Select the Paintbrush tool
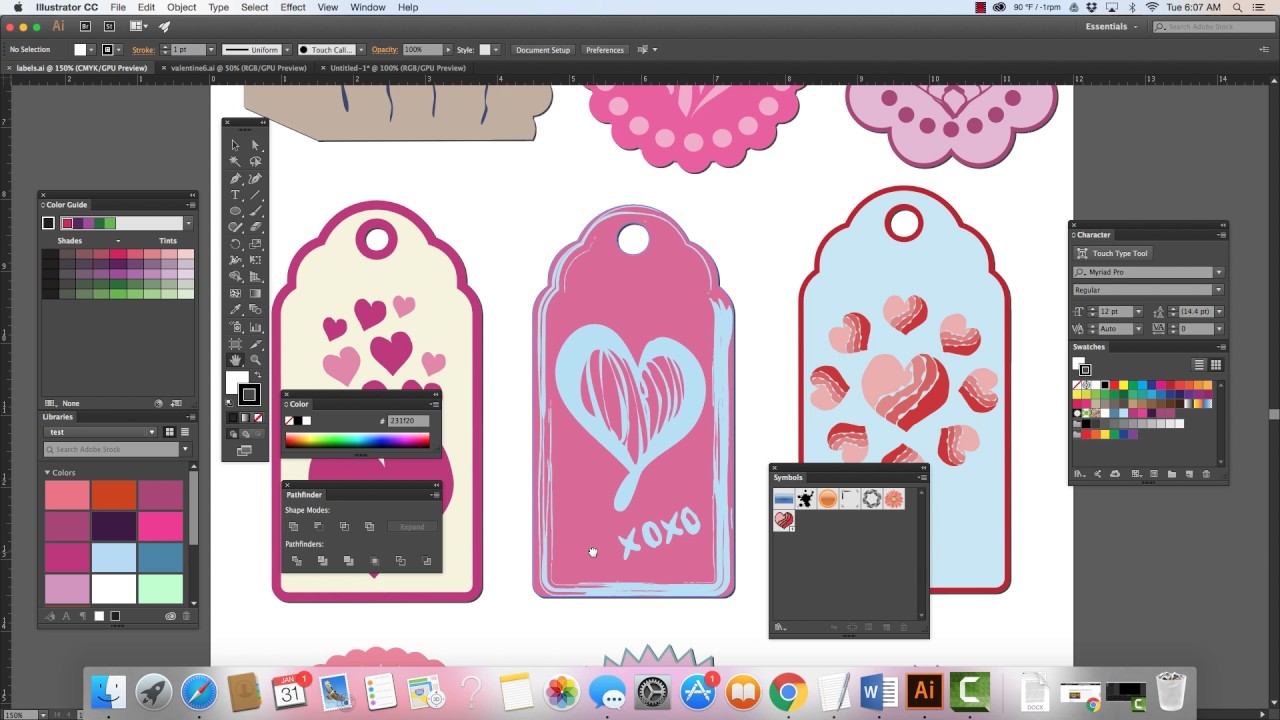 click(x=255, y=211)
